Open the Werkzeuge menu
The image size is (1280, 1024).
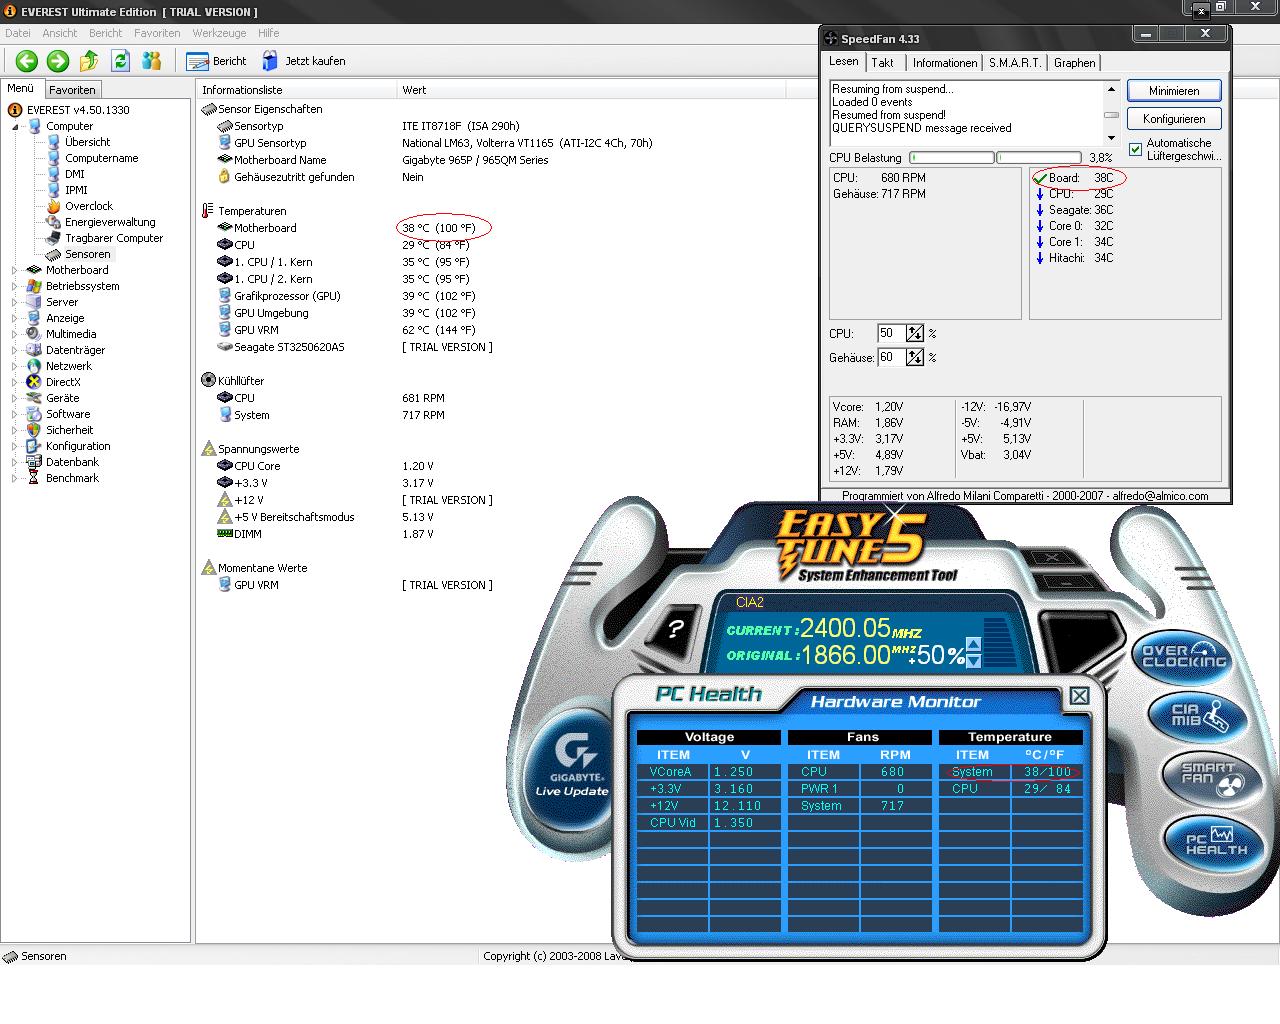point(220,33)
